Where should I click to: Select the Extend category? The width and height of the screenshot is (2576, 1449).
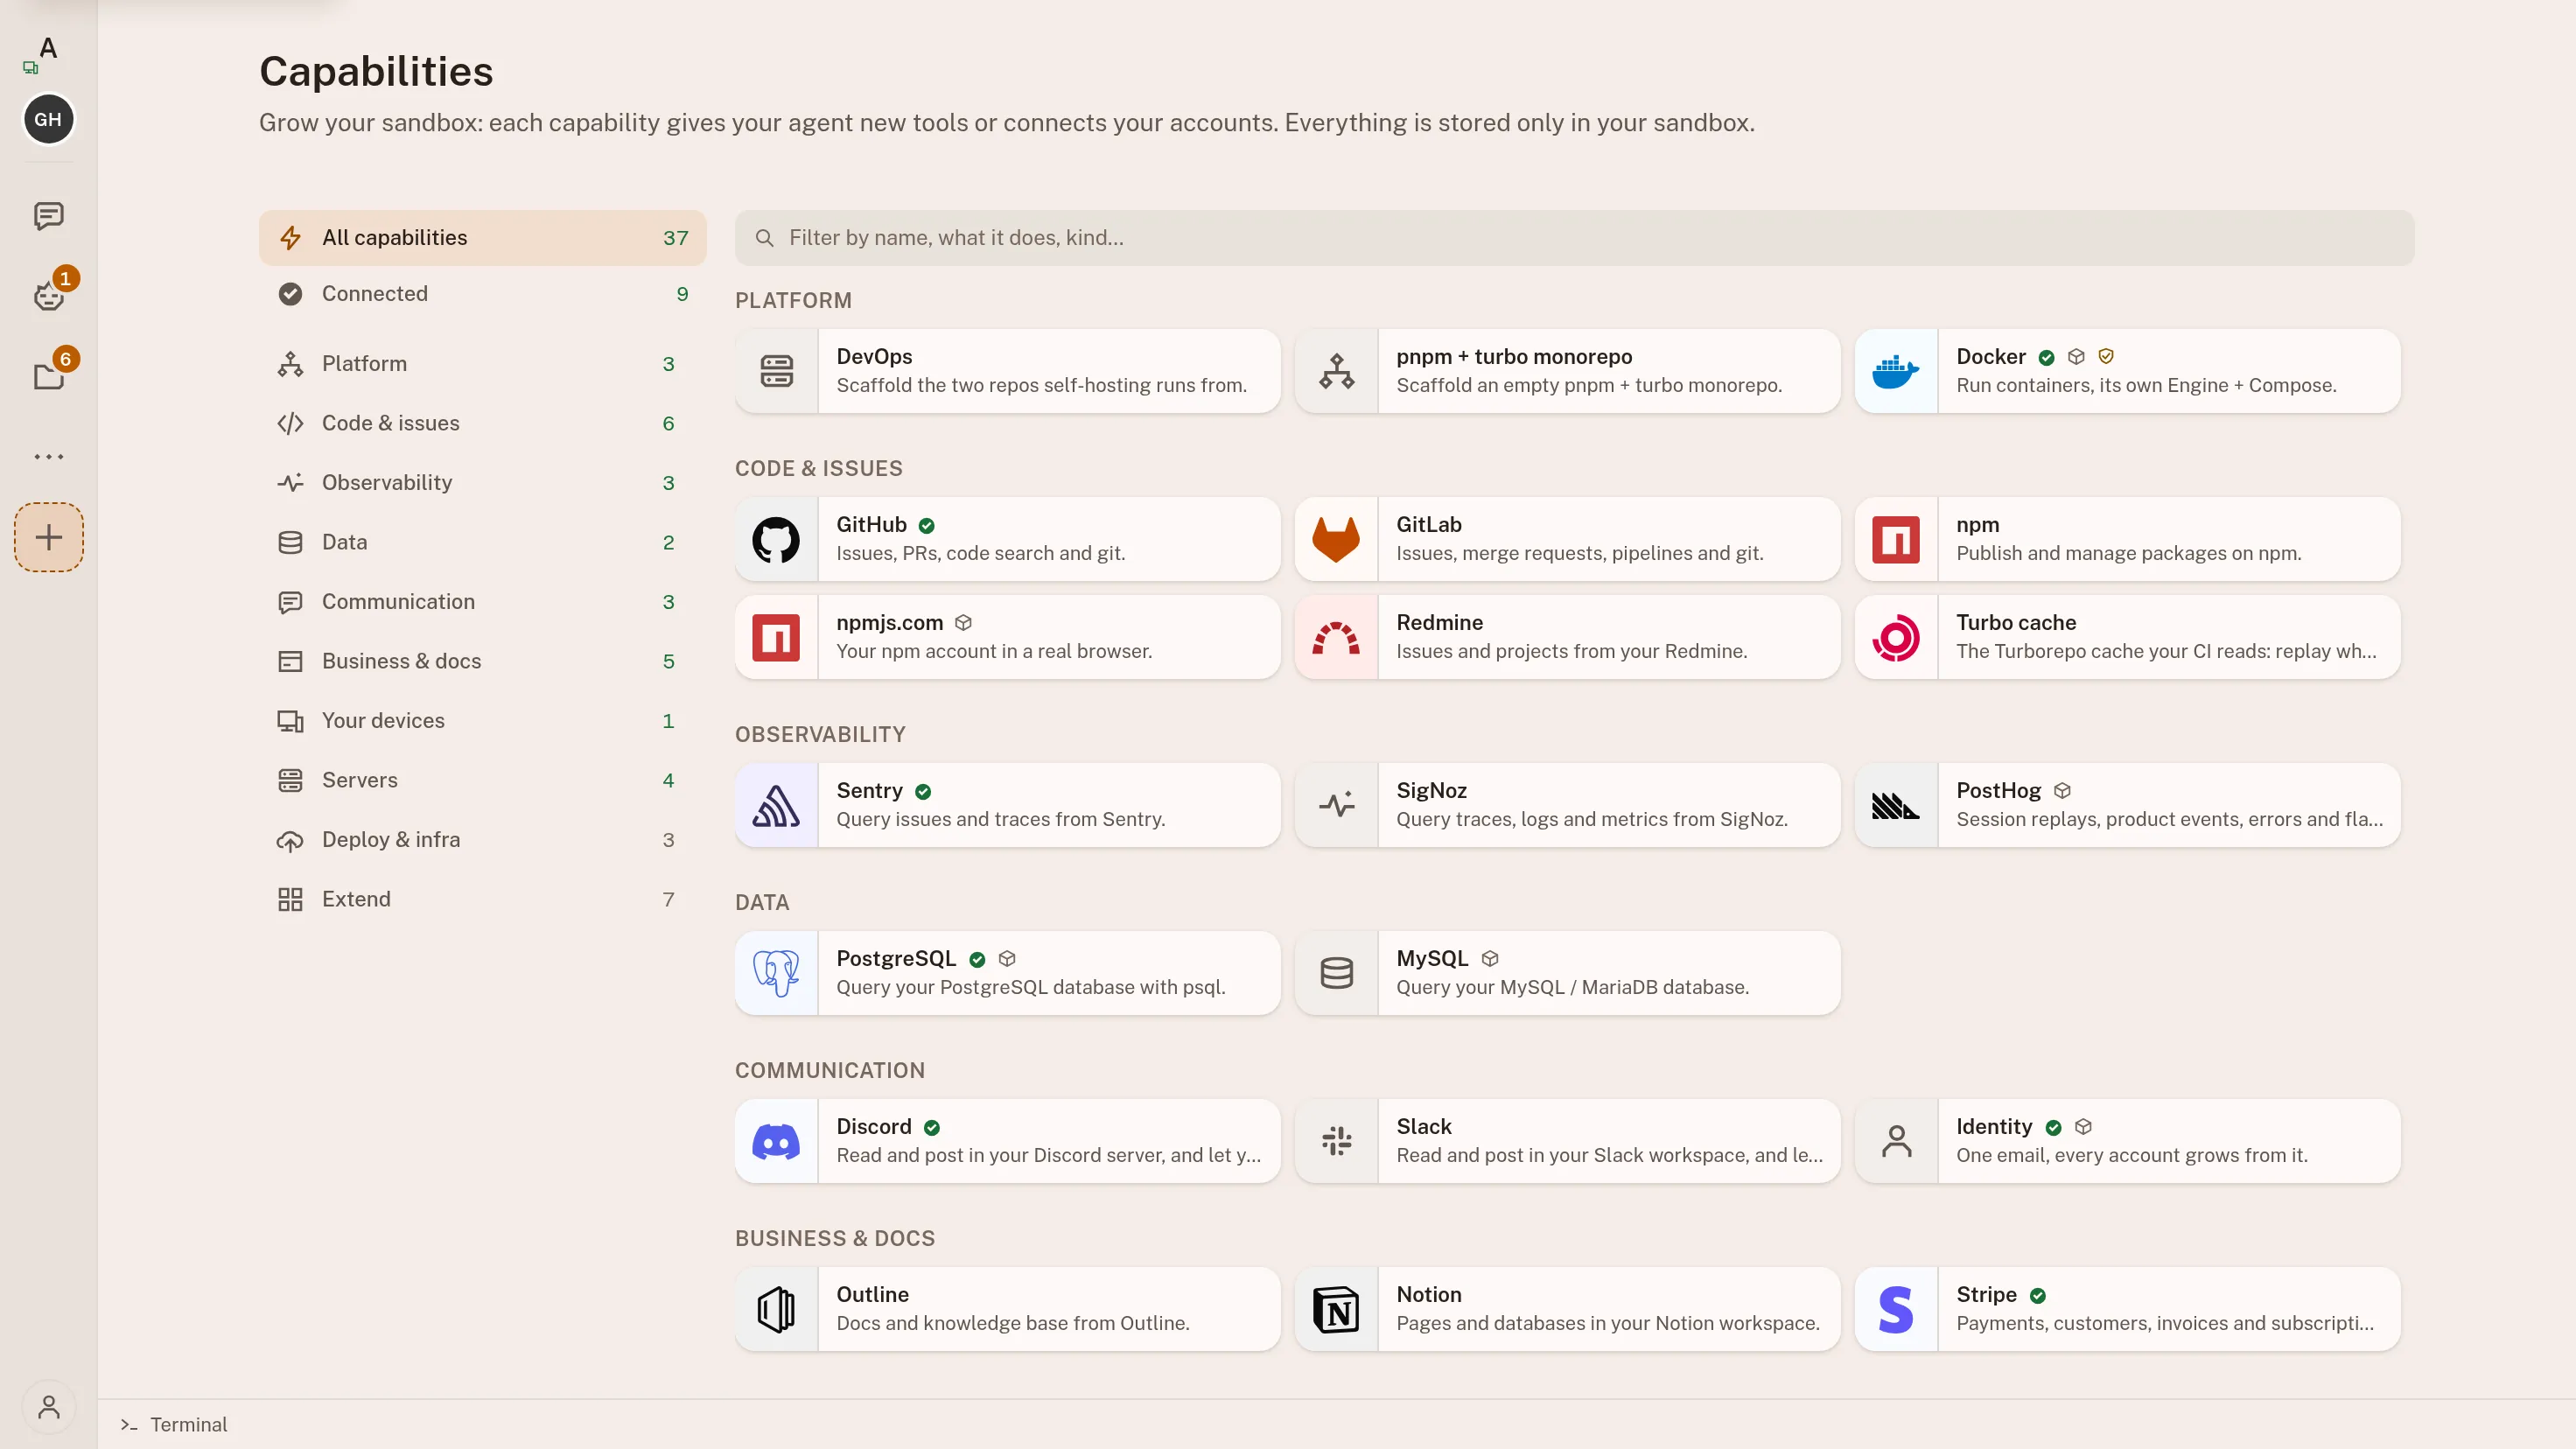(482, 899)
